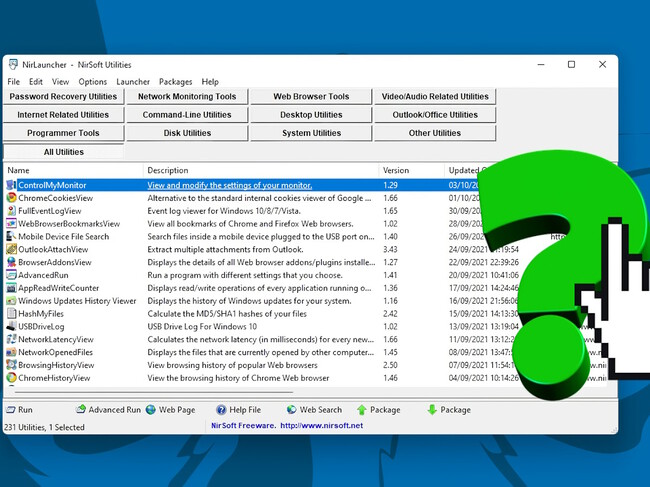Viewport: 650px width, 487px height.
Task: Click the FullEventLogView icon
Action: (x=11, y=211)
